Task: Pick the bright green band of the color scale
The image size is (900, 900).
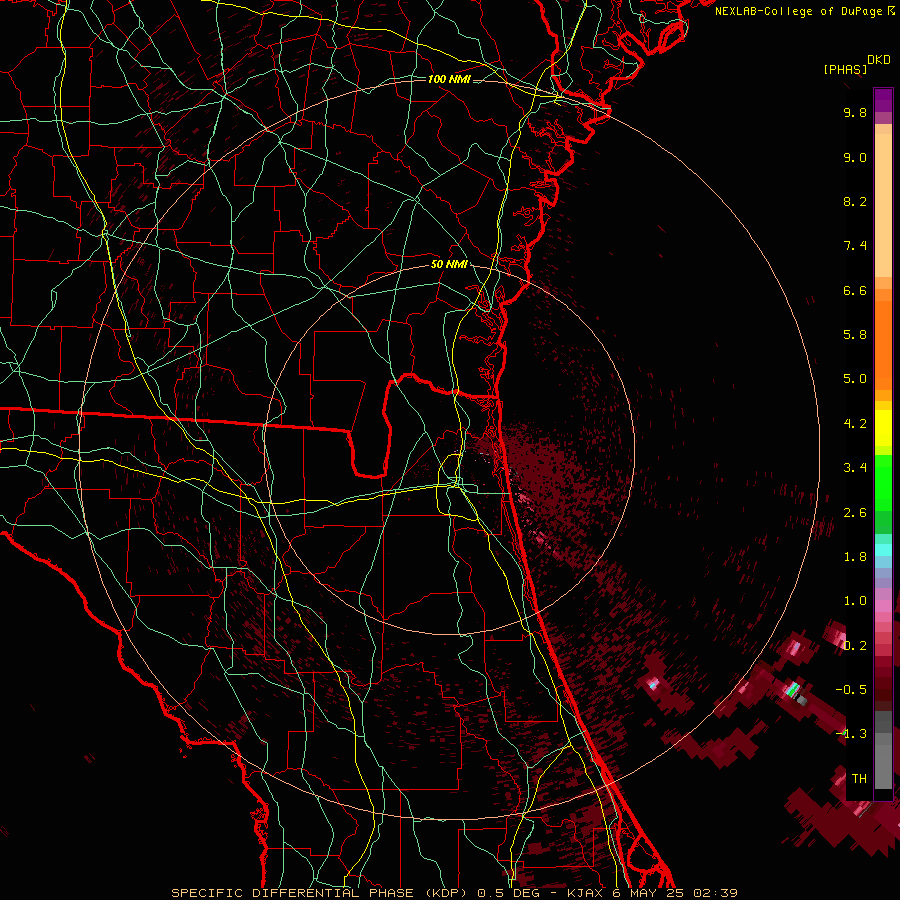Action: pyautogui.click(x=883, y=481)
